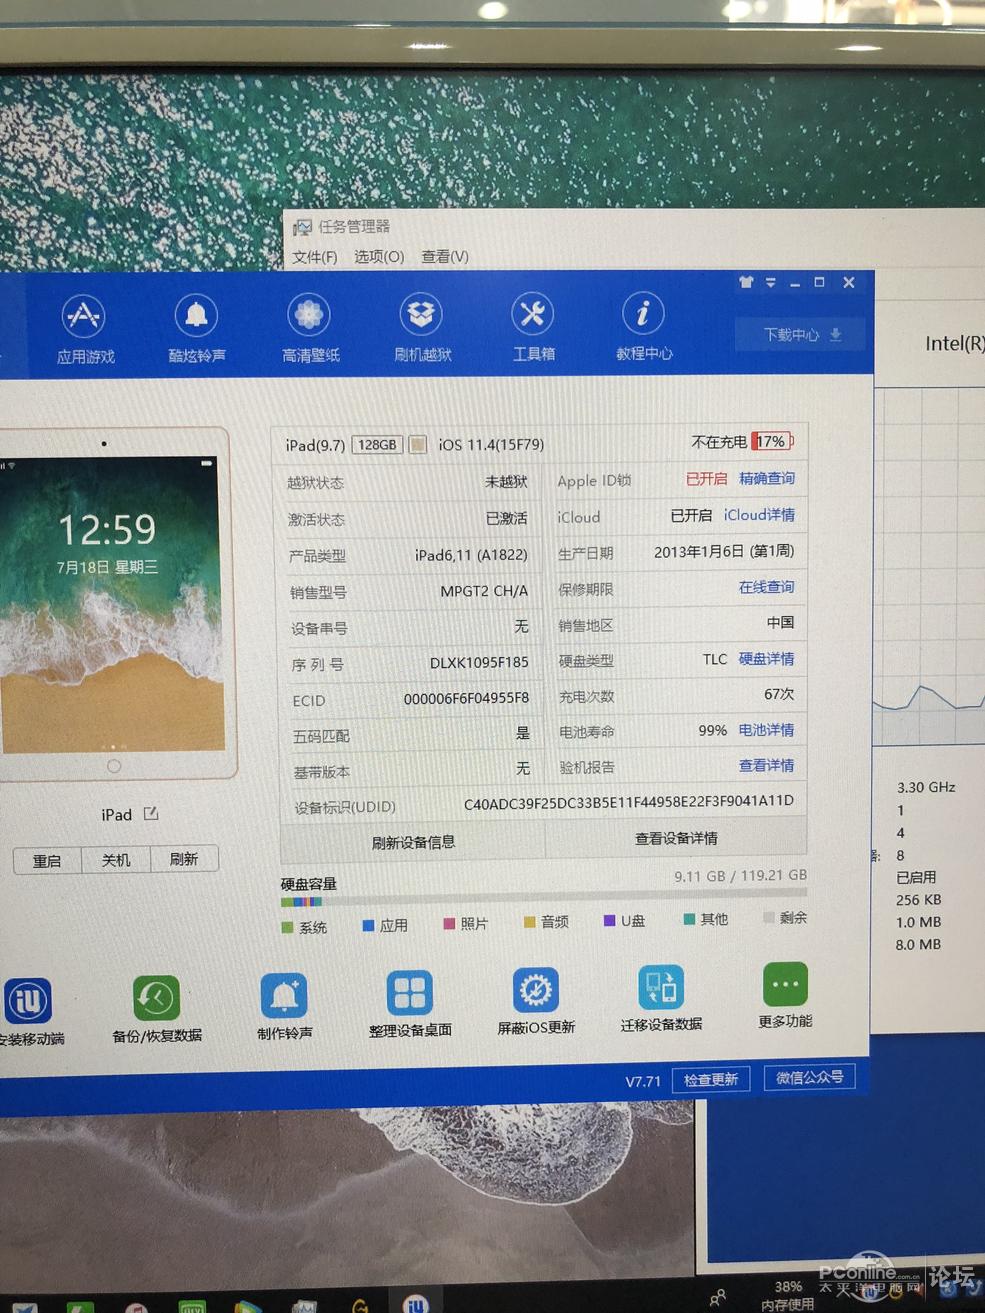985x1313 pixels.
Task: Click the 刷新设备信息 button
Action: coord(413,842)
